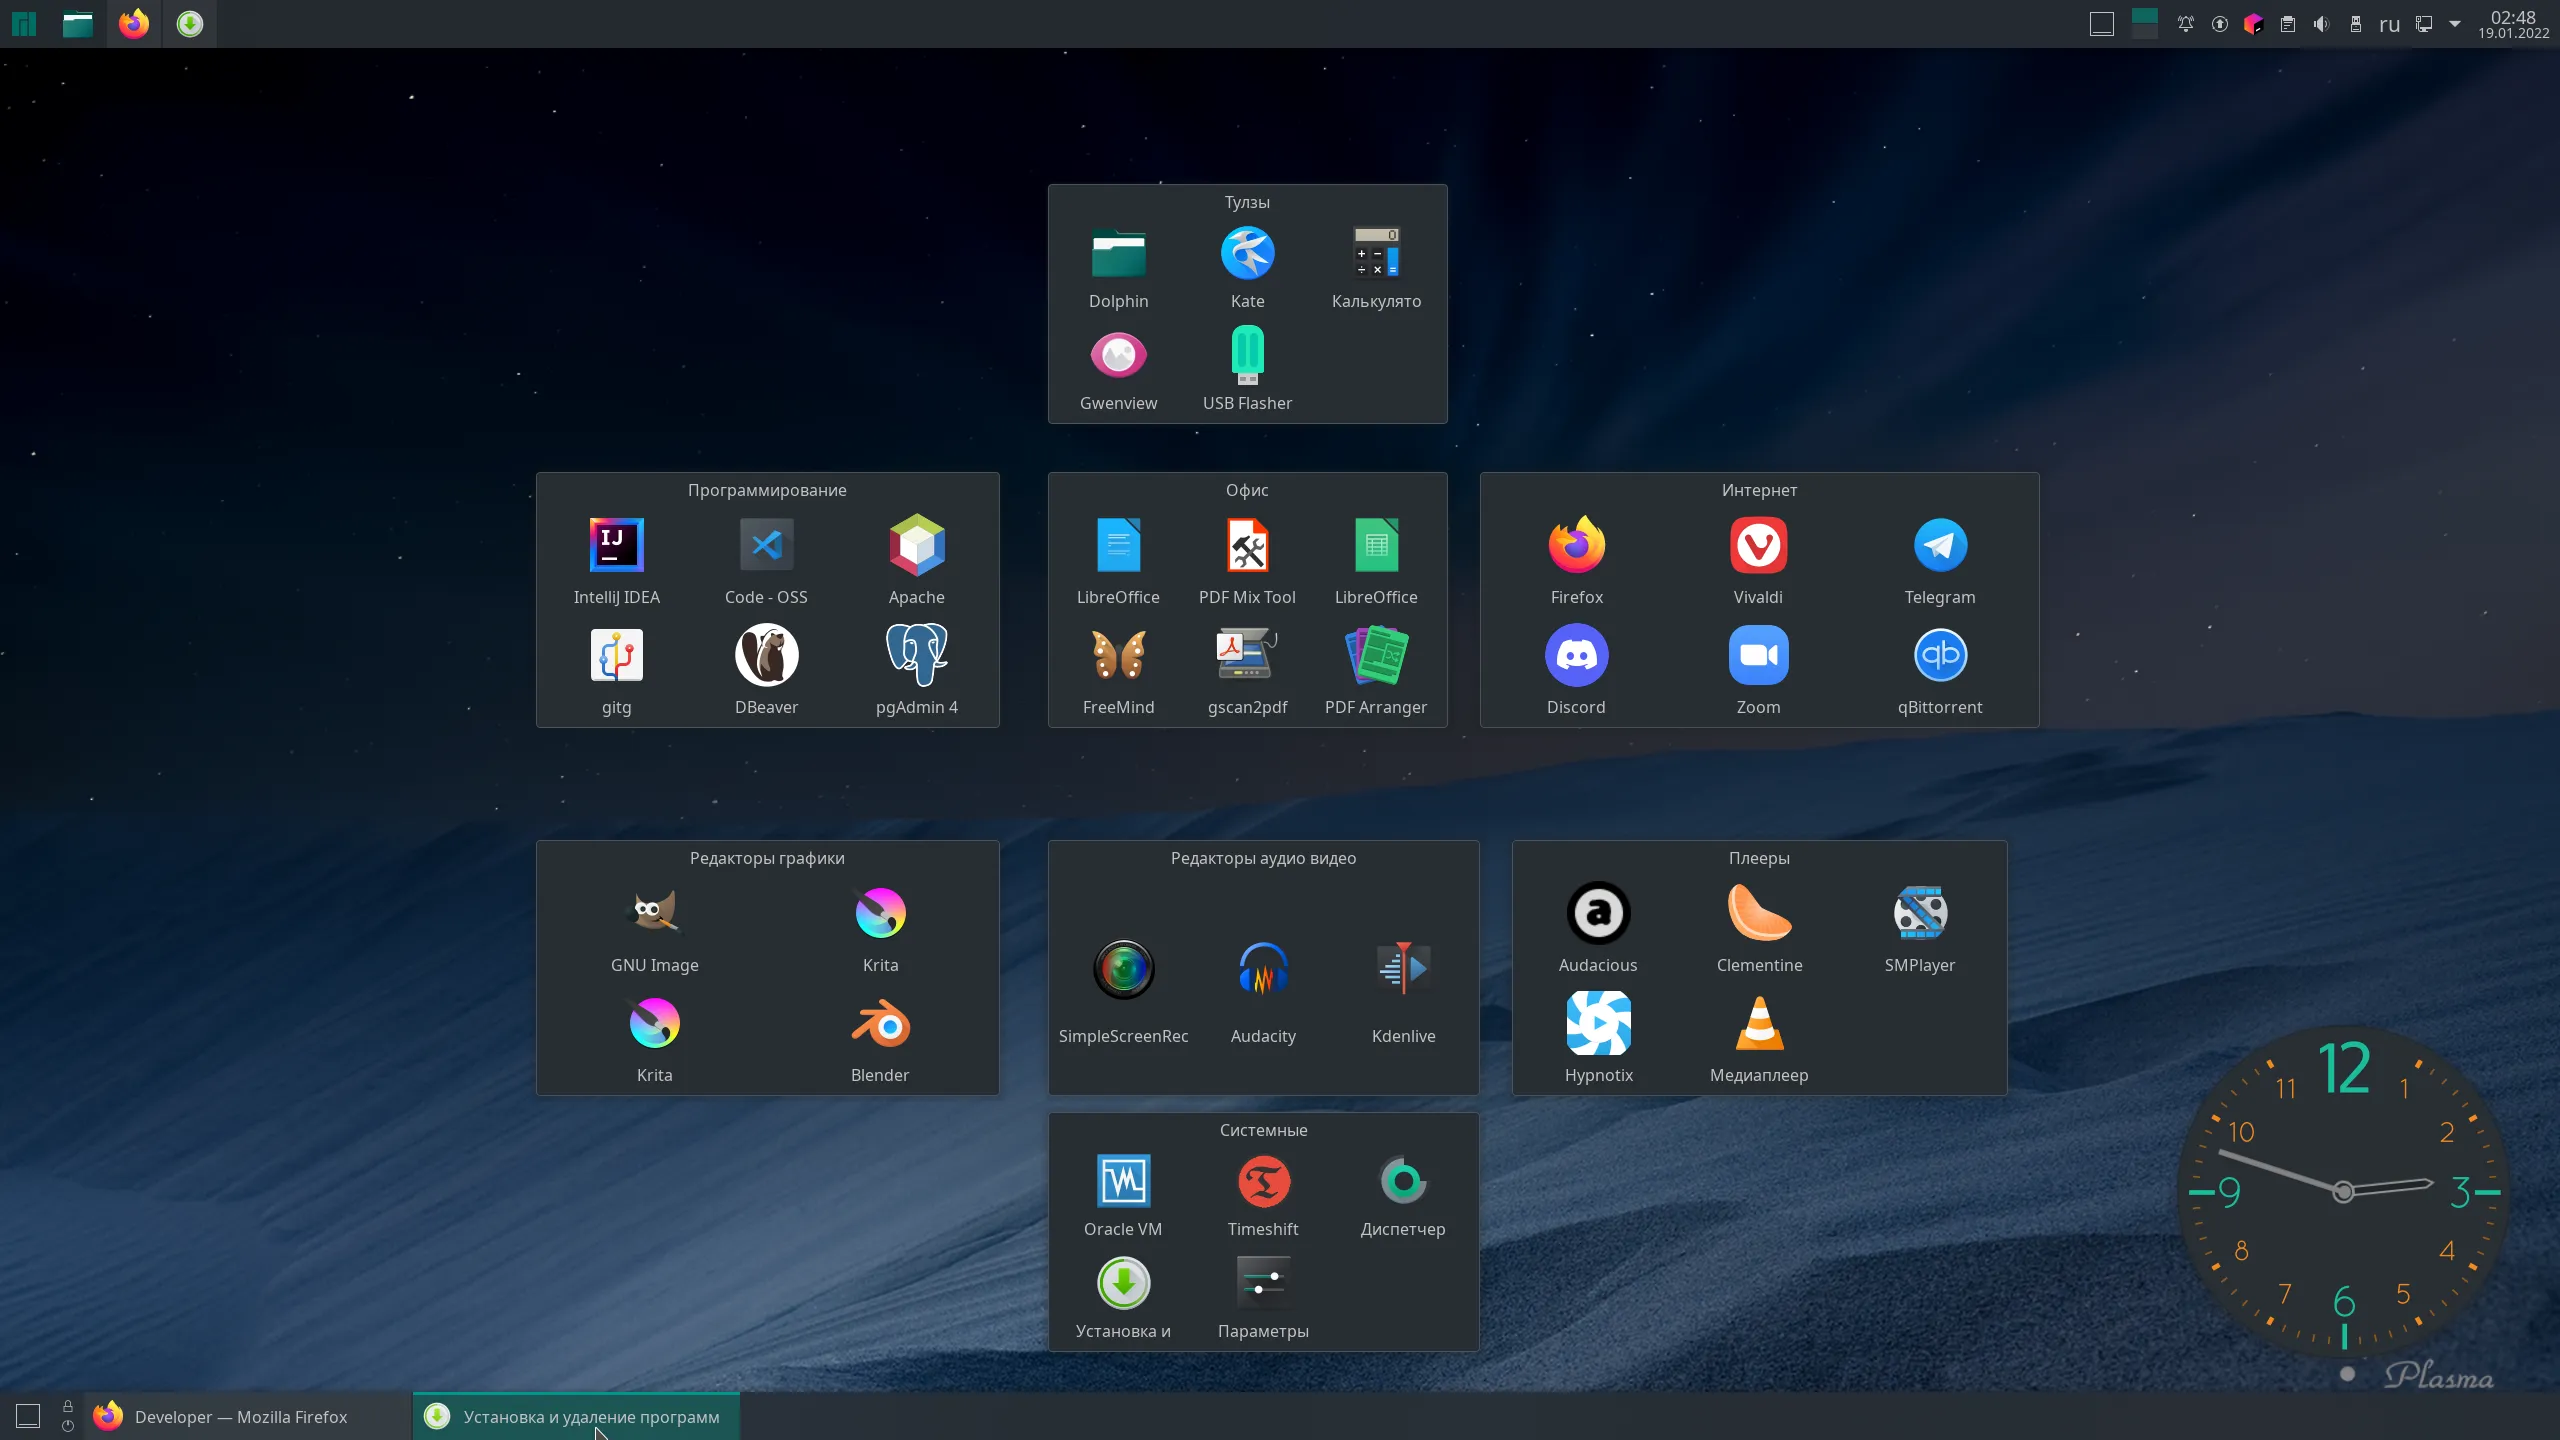The image size is (2560, 1440).
Task: Open the removable USB devices tray icon
Action: [2356, 24]
